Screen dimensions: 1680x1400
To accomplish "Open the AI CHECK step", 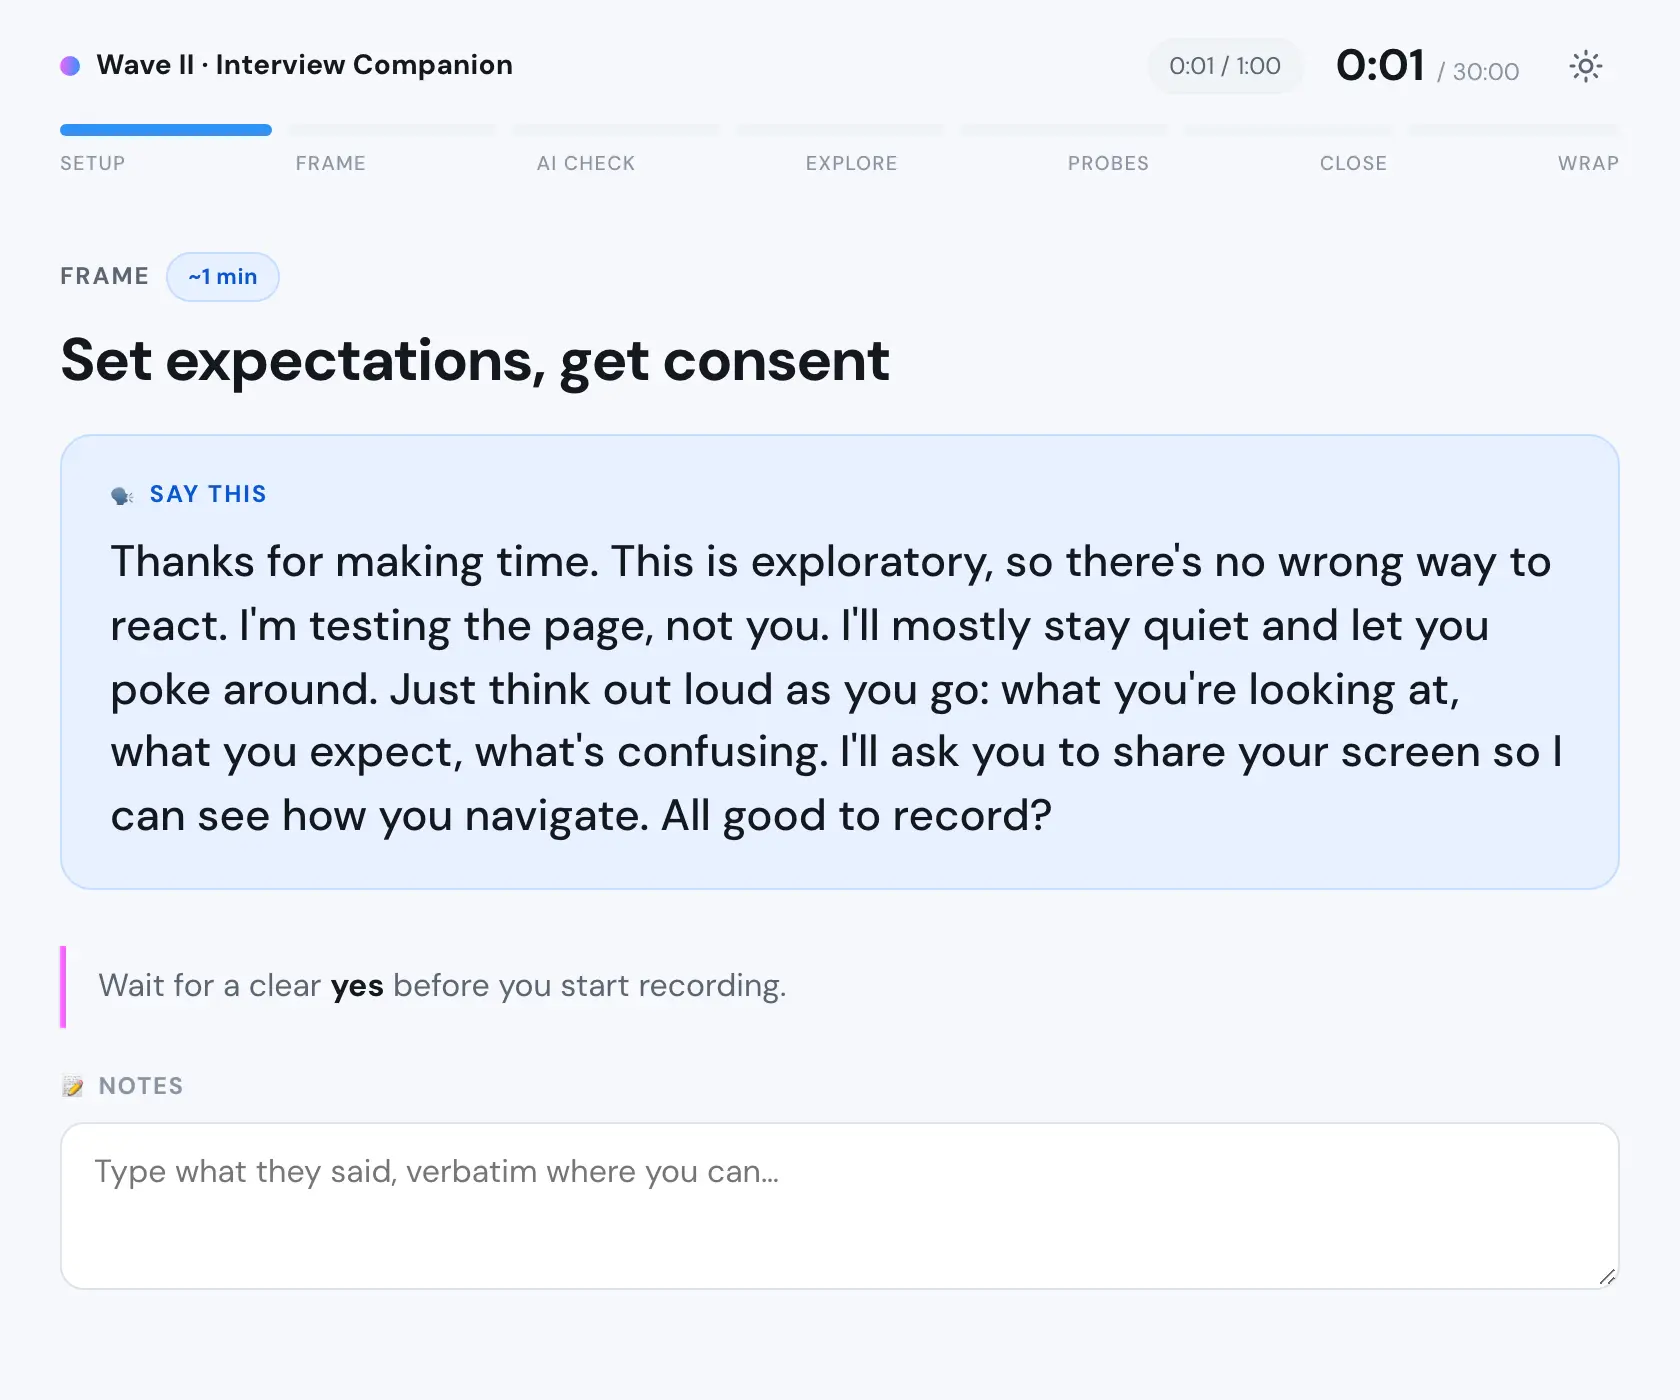I will tap(586, 163).
